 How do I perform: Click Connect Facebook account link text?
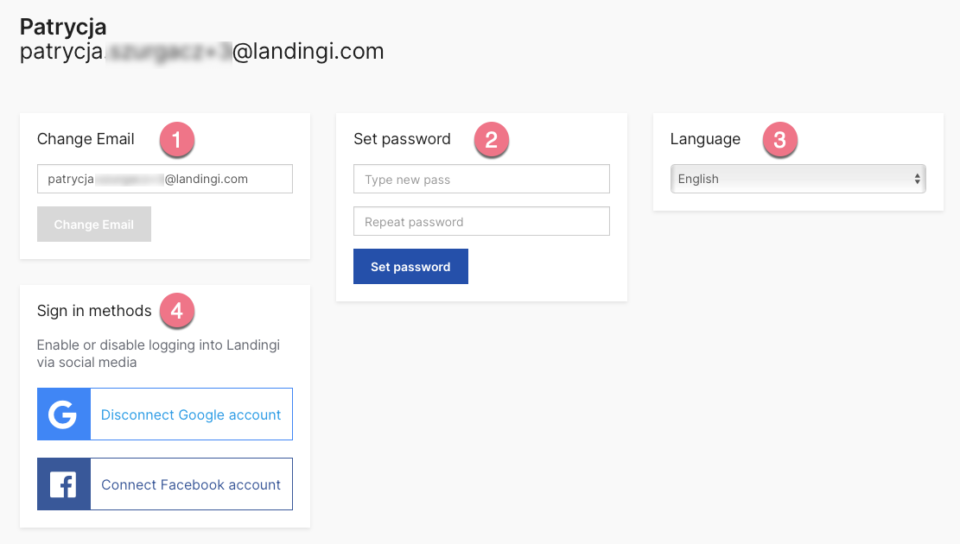point(191,485)
